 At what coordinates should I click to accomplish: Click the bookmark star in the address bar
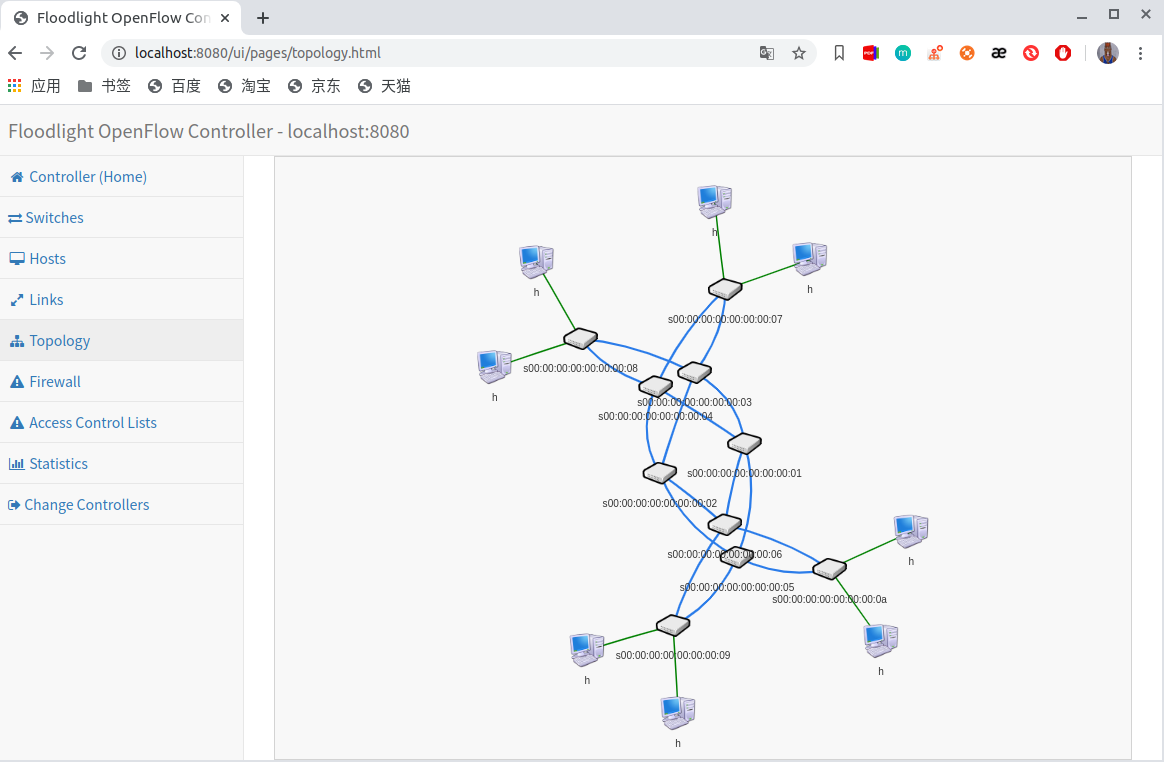[x=799, y=52]
